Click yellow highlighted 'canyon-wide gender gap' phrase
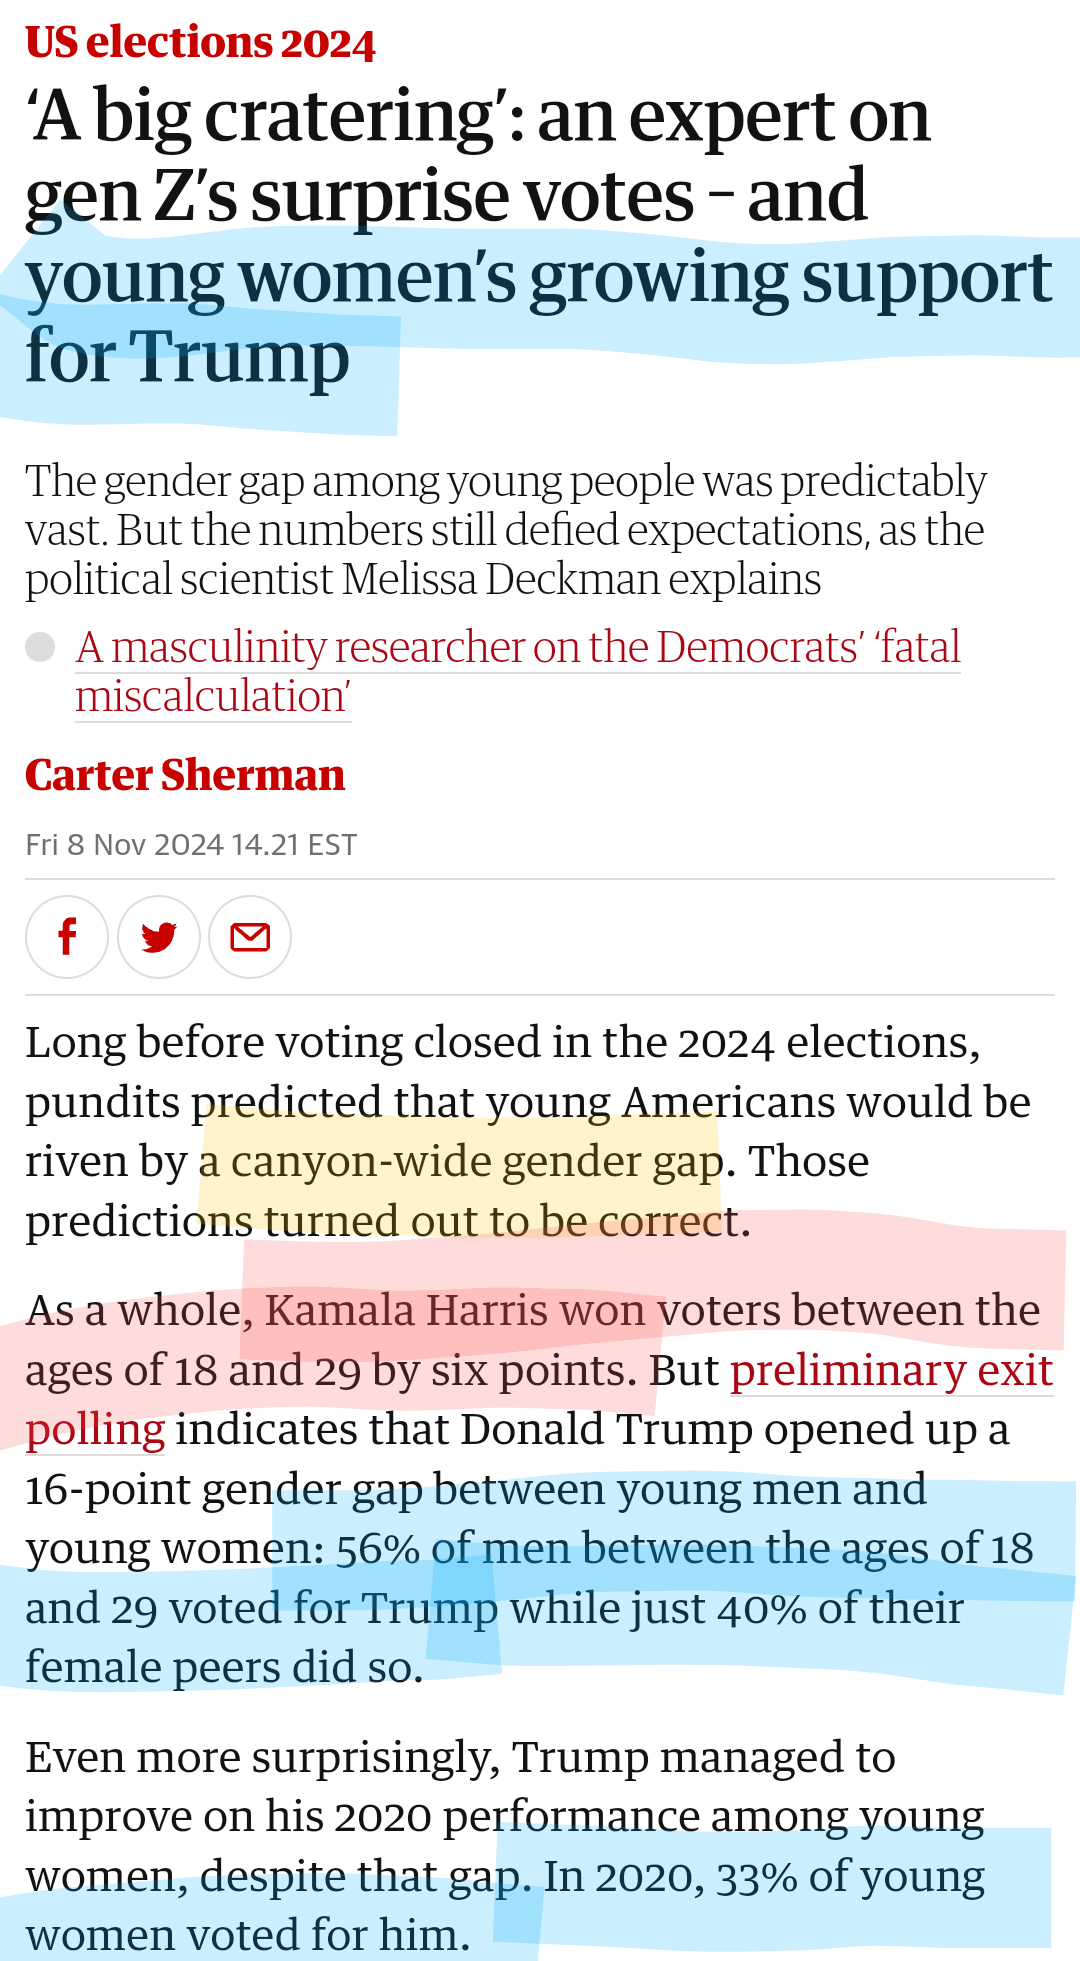 tap(461, 1162)
